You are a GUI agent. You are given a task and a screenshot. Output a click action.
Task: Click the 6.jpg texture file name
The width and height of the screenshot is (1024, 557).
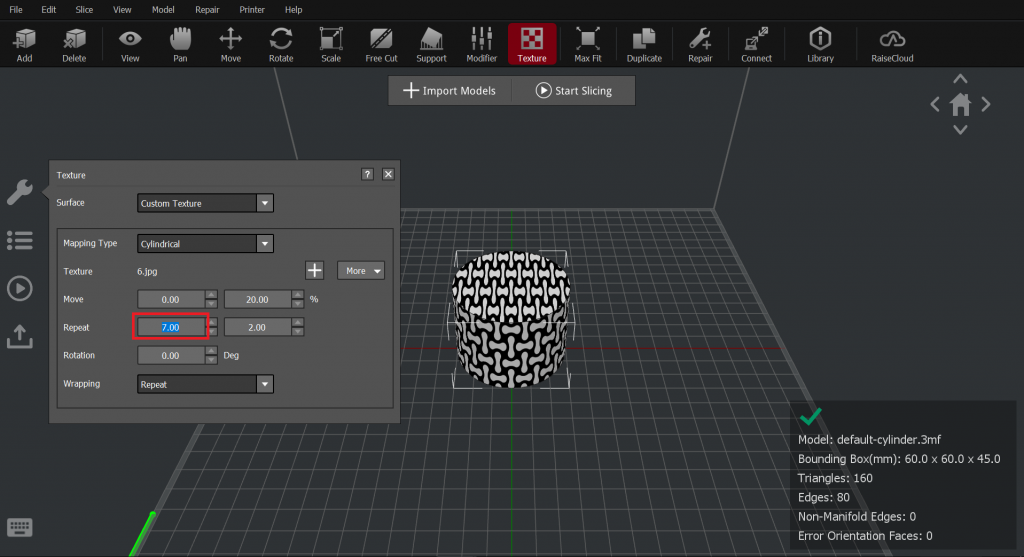[147, 271]
